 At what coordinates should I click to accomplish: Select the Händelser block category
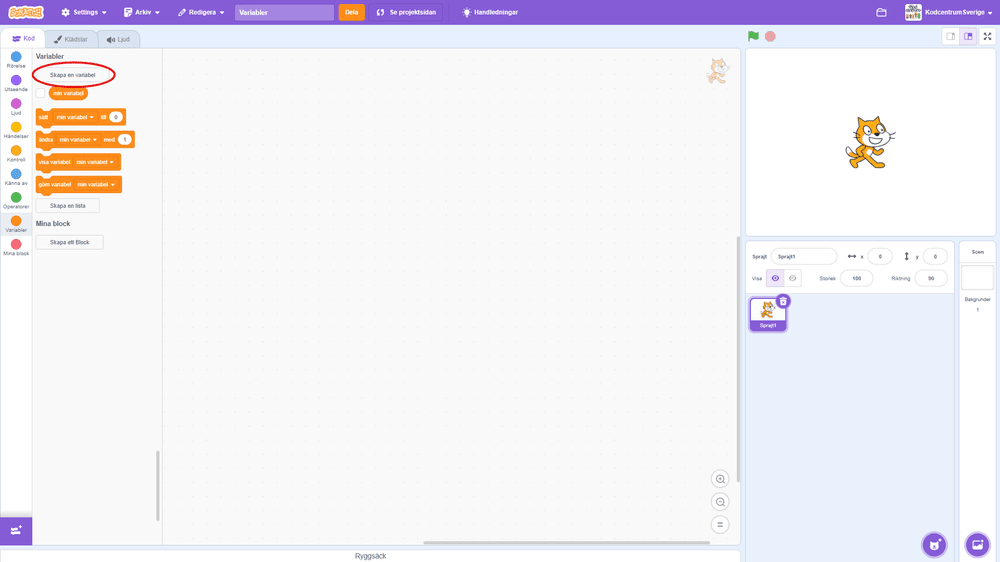click(16, 131)
